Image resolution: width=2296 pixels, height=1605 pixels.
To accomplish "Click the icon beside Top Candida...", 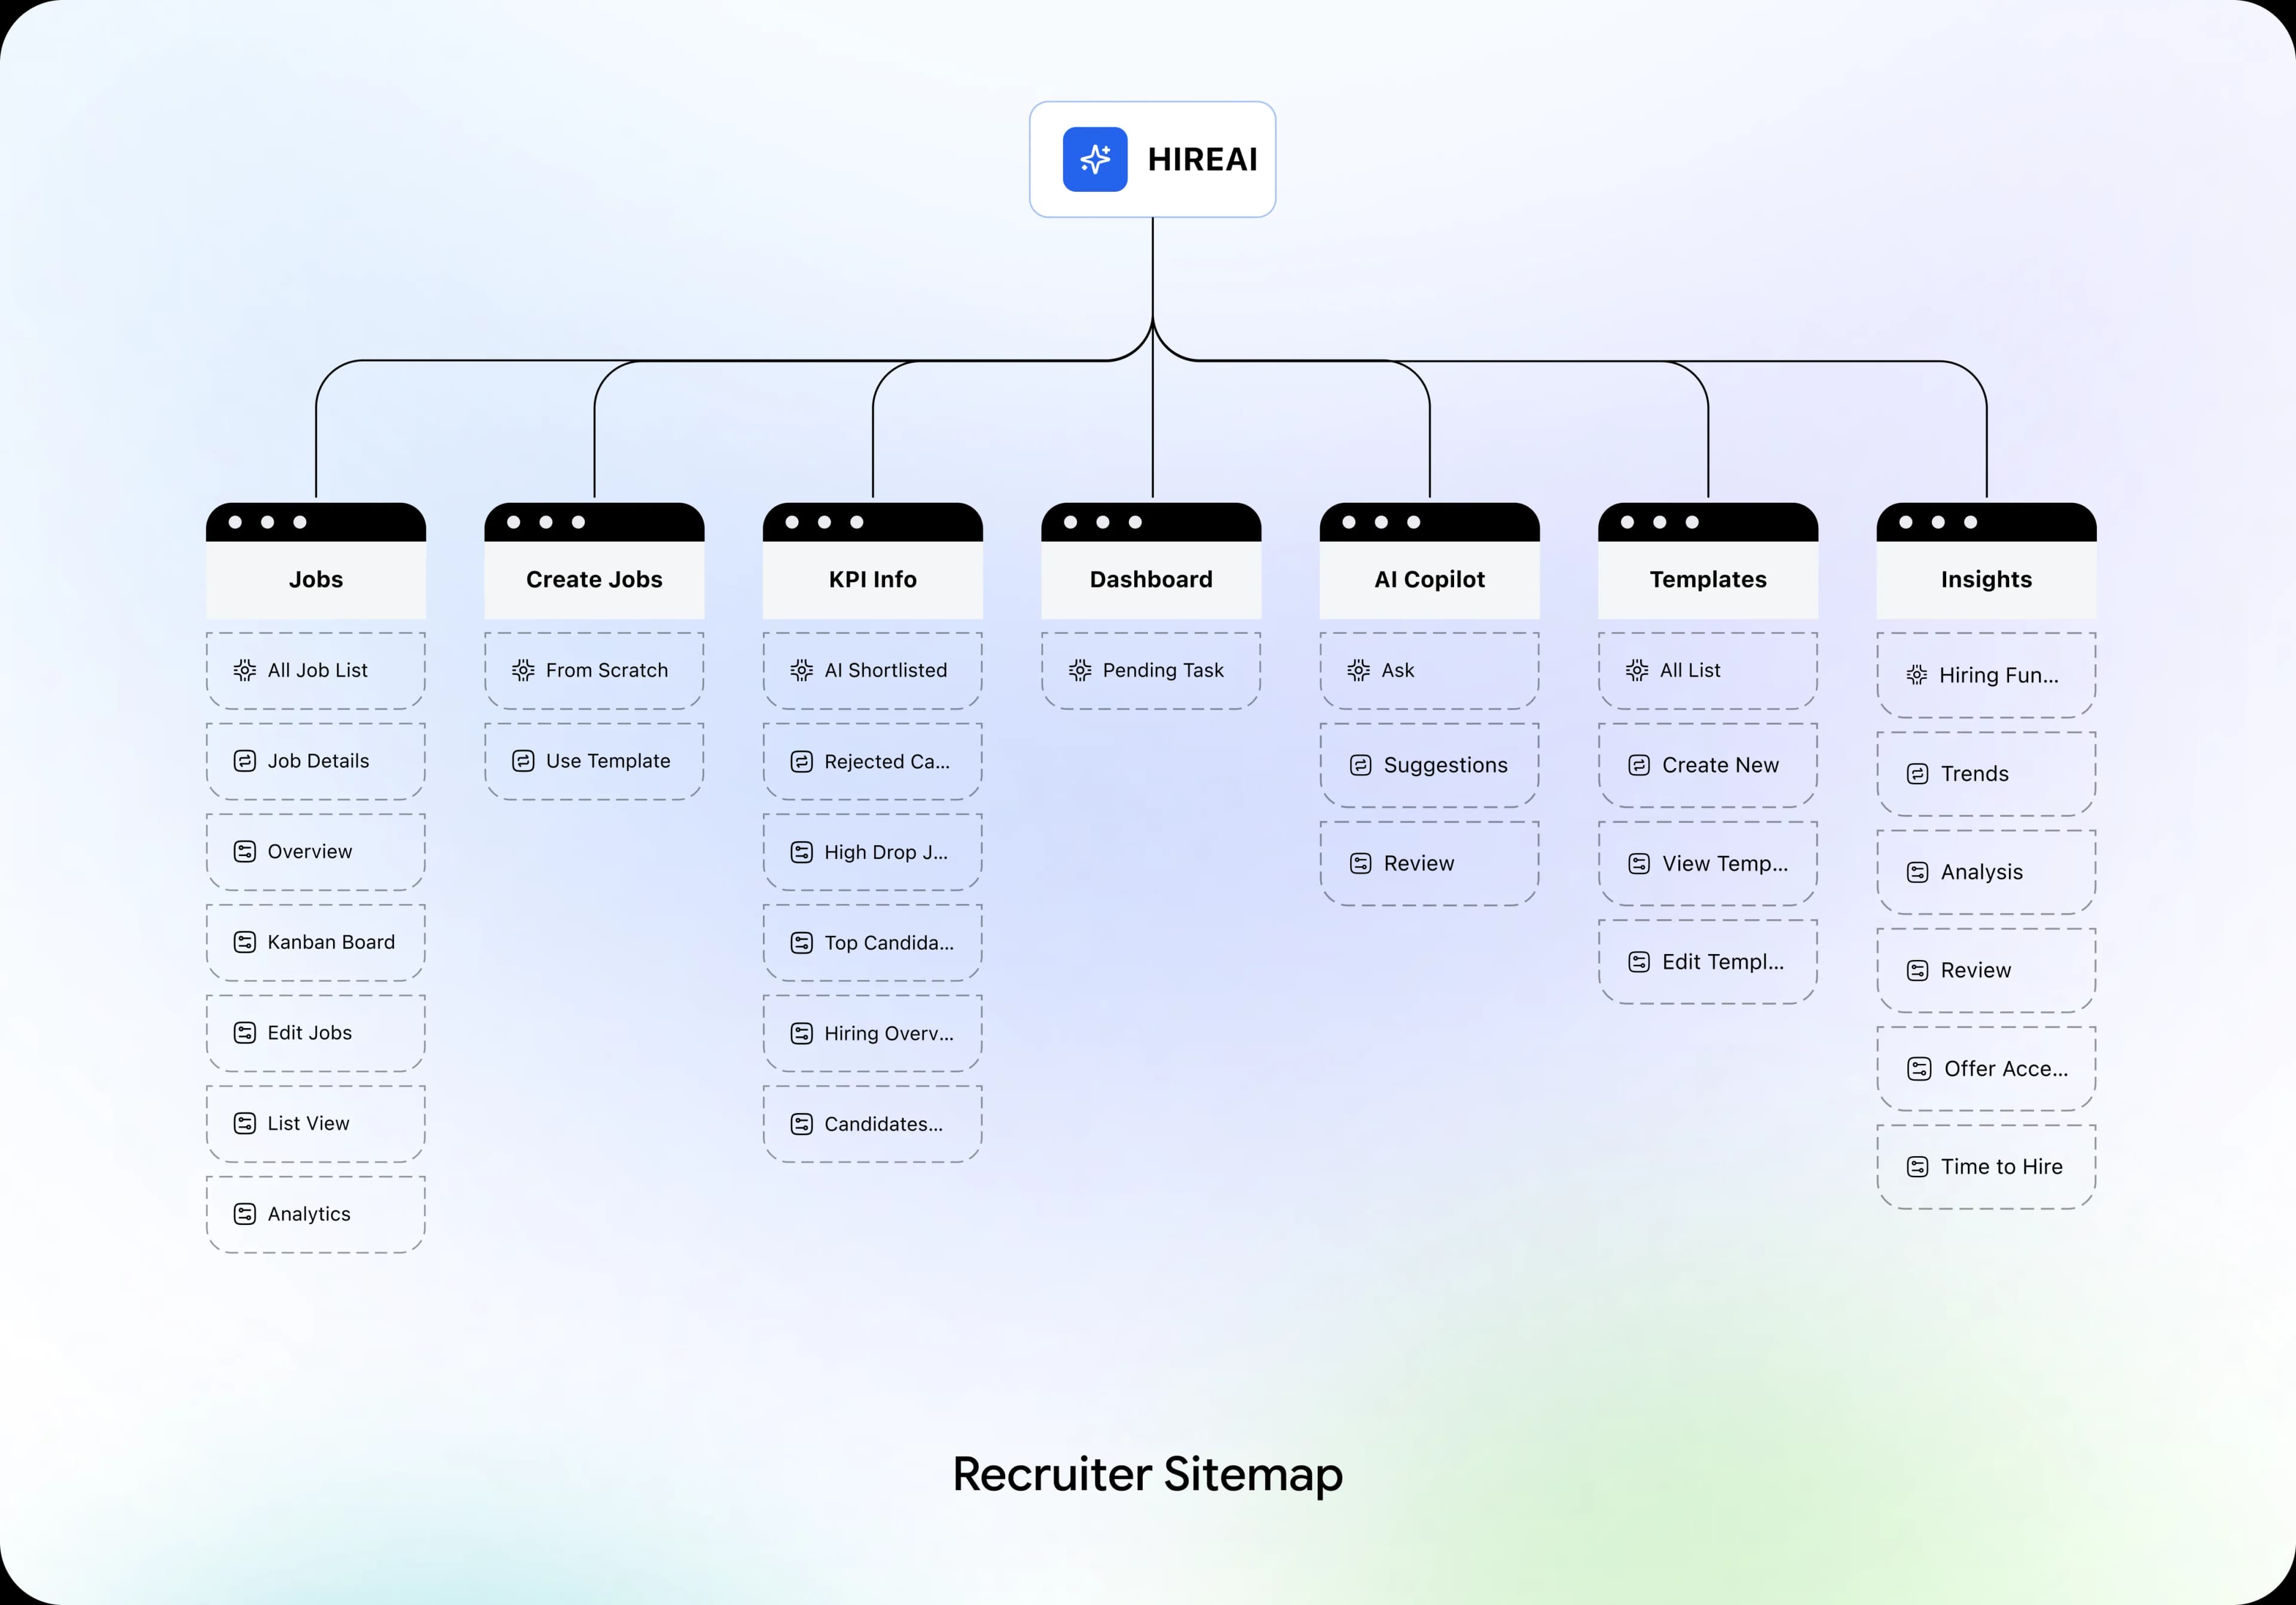I will [802, 943].
